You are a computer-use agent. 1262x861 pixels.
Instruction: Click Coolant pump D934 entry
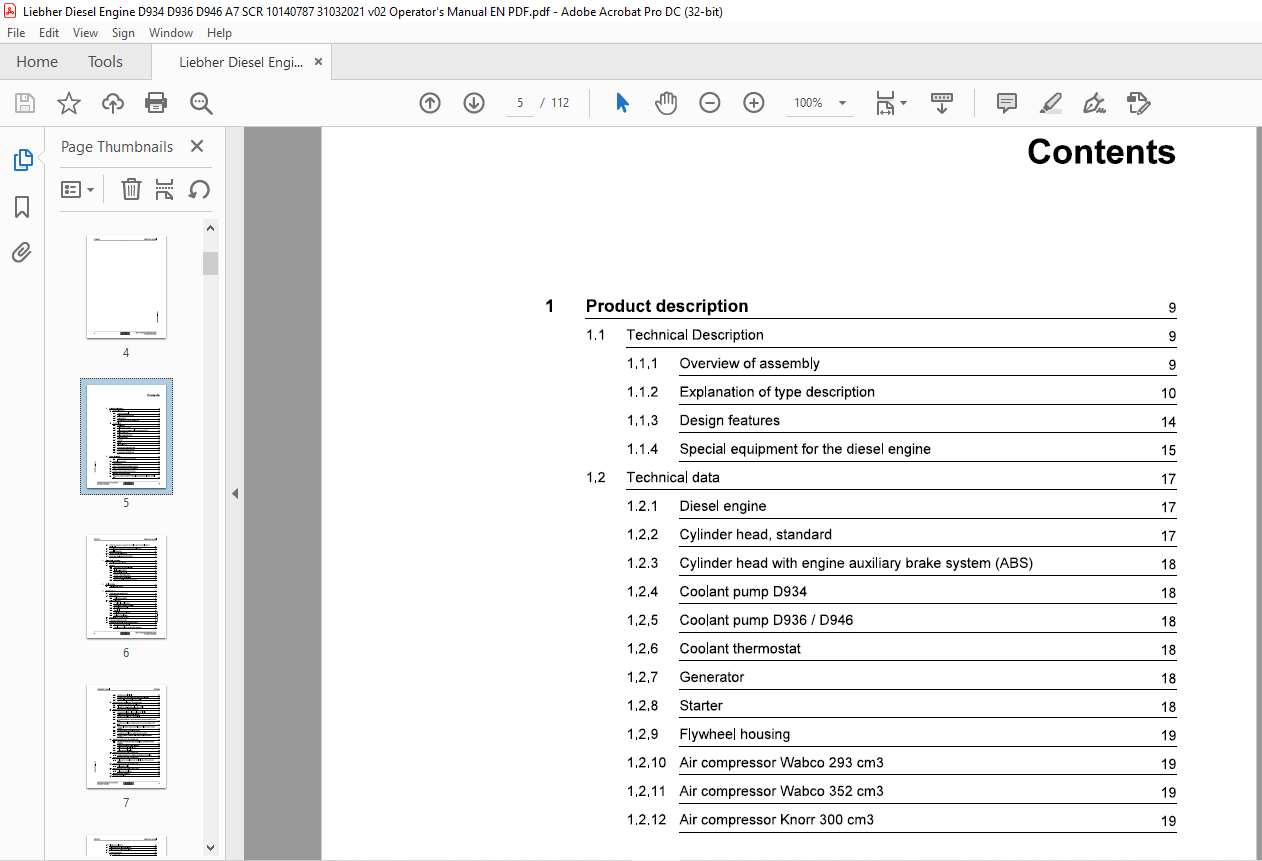(x=743, y=591)
